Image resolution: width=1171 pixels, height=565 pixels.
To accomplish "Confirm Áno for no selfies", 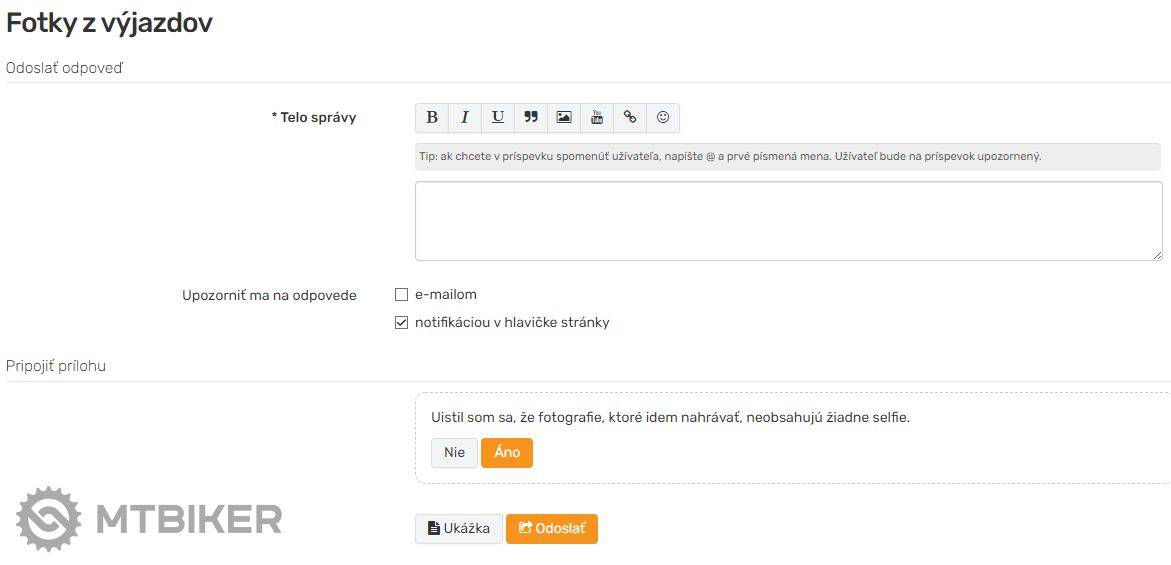I will (x=507, y=453).
